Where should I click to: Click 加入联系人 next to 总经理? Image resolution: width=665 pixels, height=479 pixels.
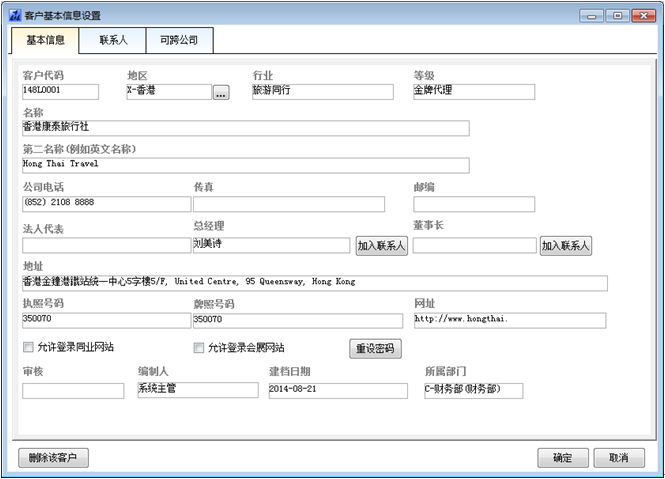(x=381, y=246)
